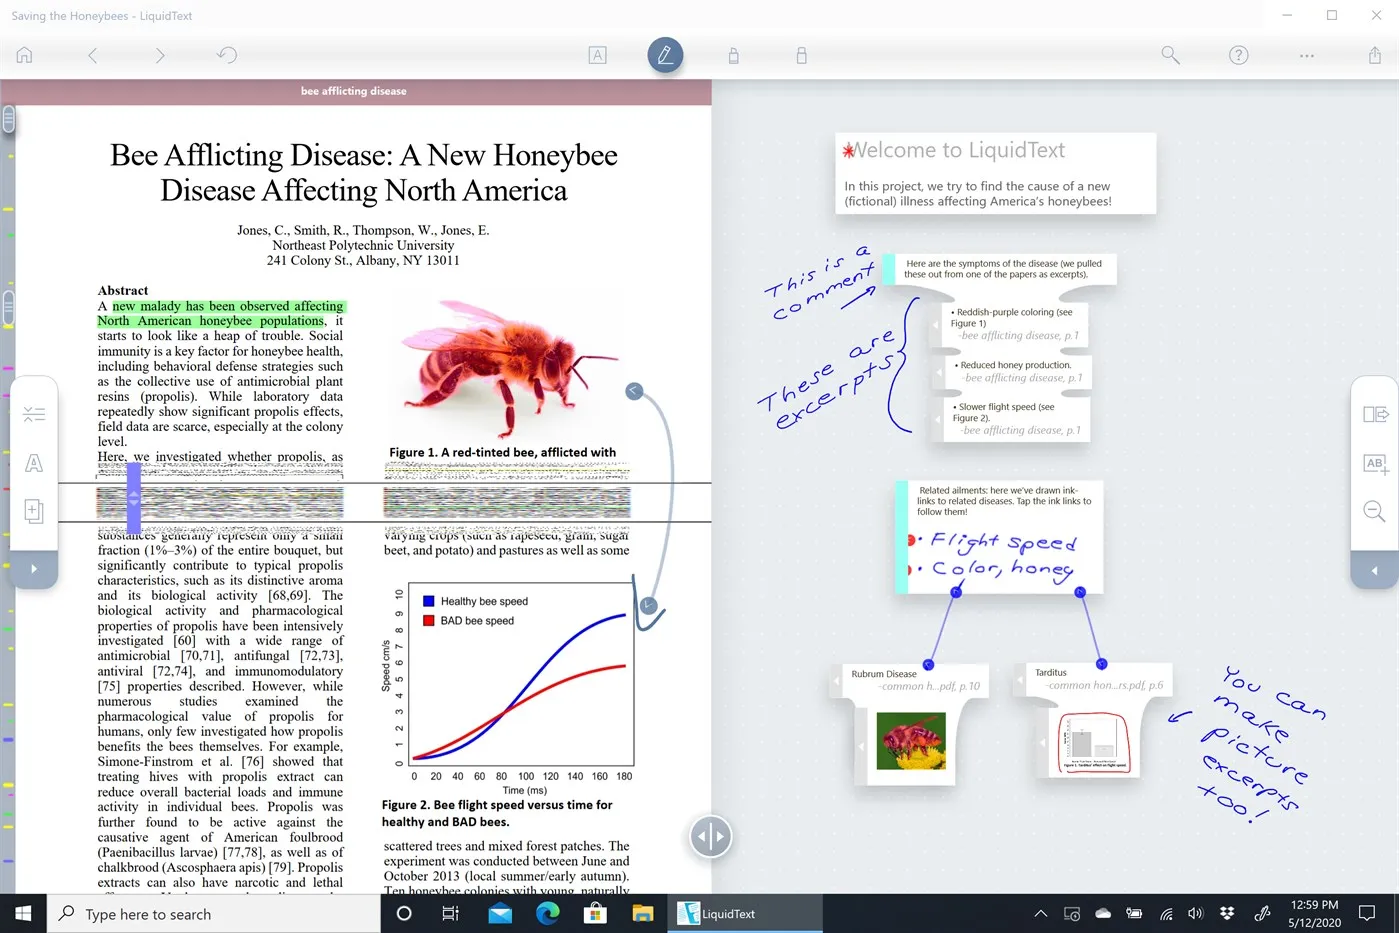The width and height of the screenshot is (1399, 933).
Task: Open the Home screen
Action: 24,55
